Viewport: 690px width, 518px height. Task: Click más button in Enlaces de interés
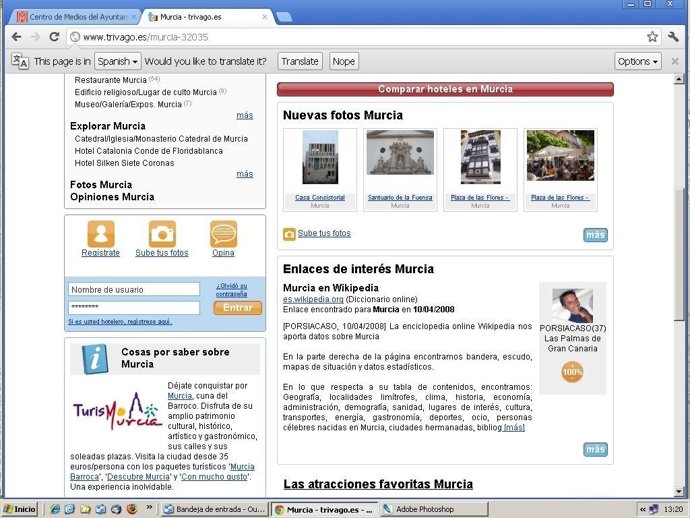595,449
